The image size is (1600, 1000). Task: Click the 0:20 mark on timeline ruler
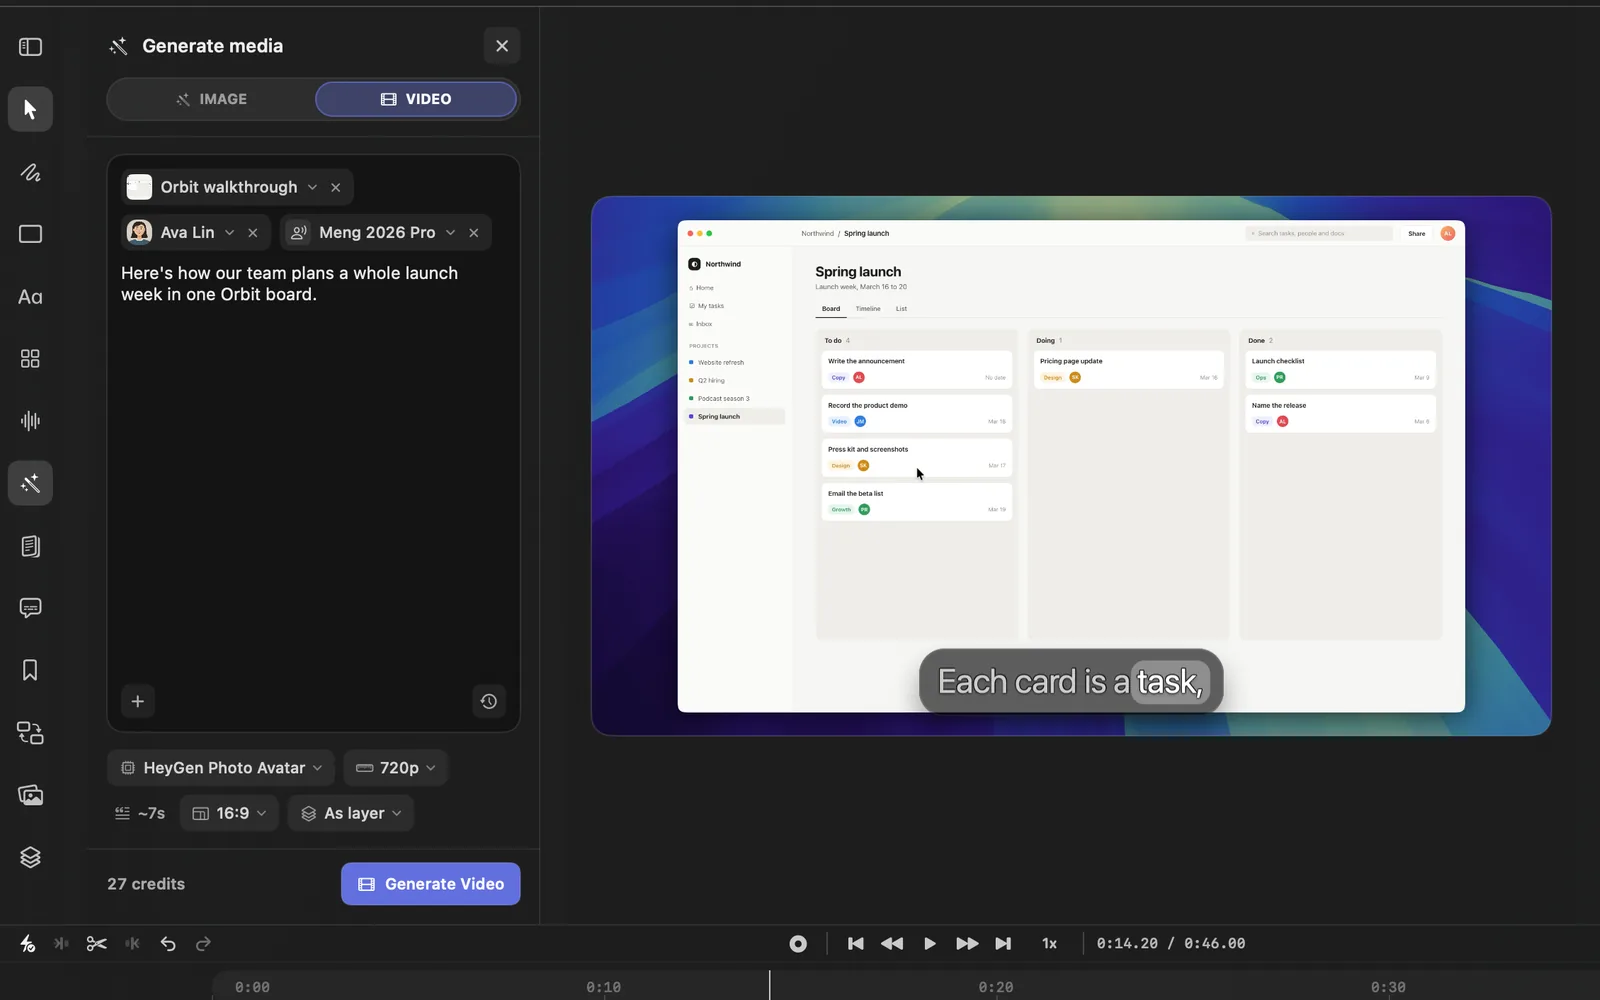click(996, 987)
